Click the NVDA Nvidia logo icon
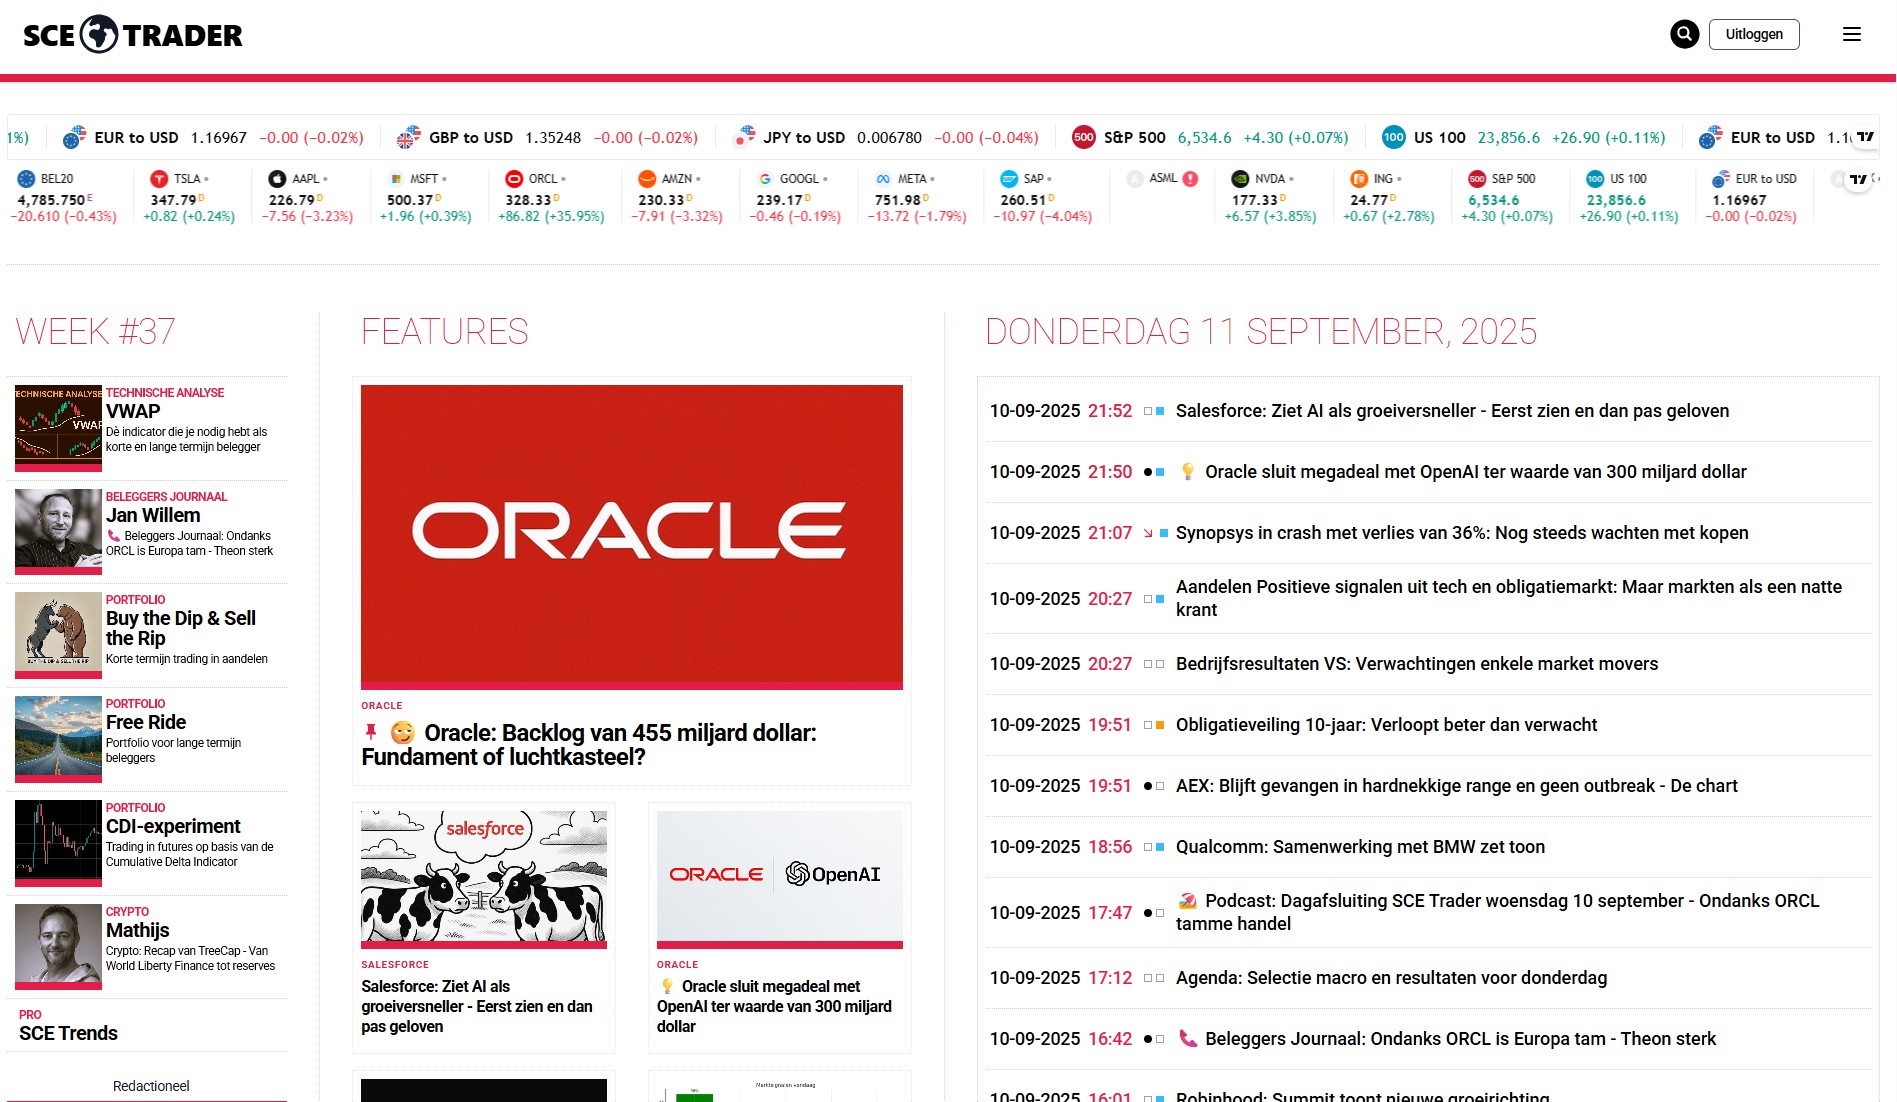 tap(1240, 179)
